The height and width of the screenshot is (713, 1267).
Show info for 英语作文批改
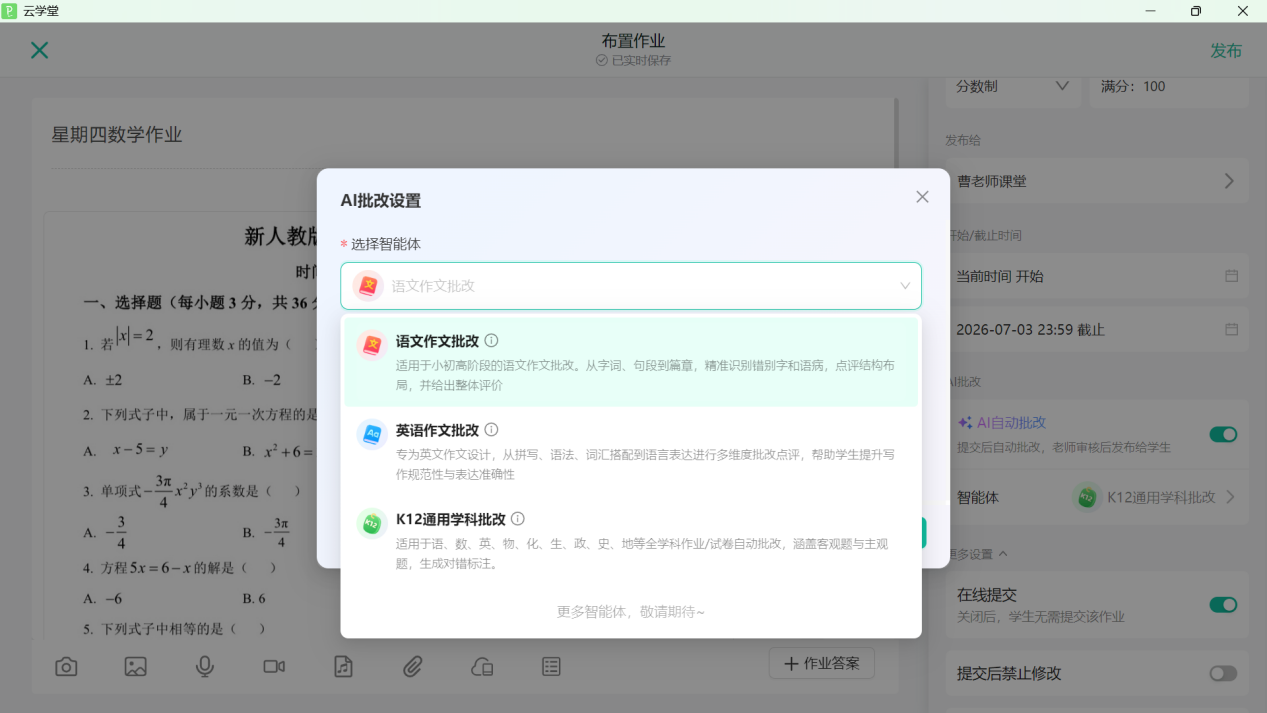tap(491, 430)
